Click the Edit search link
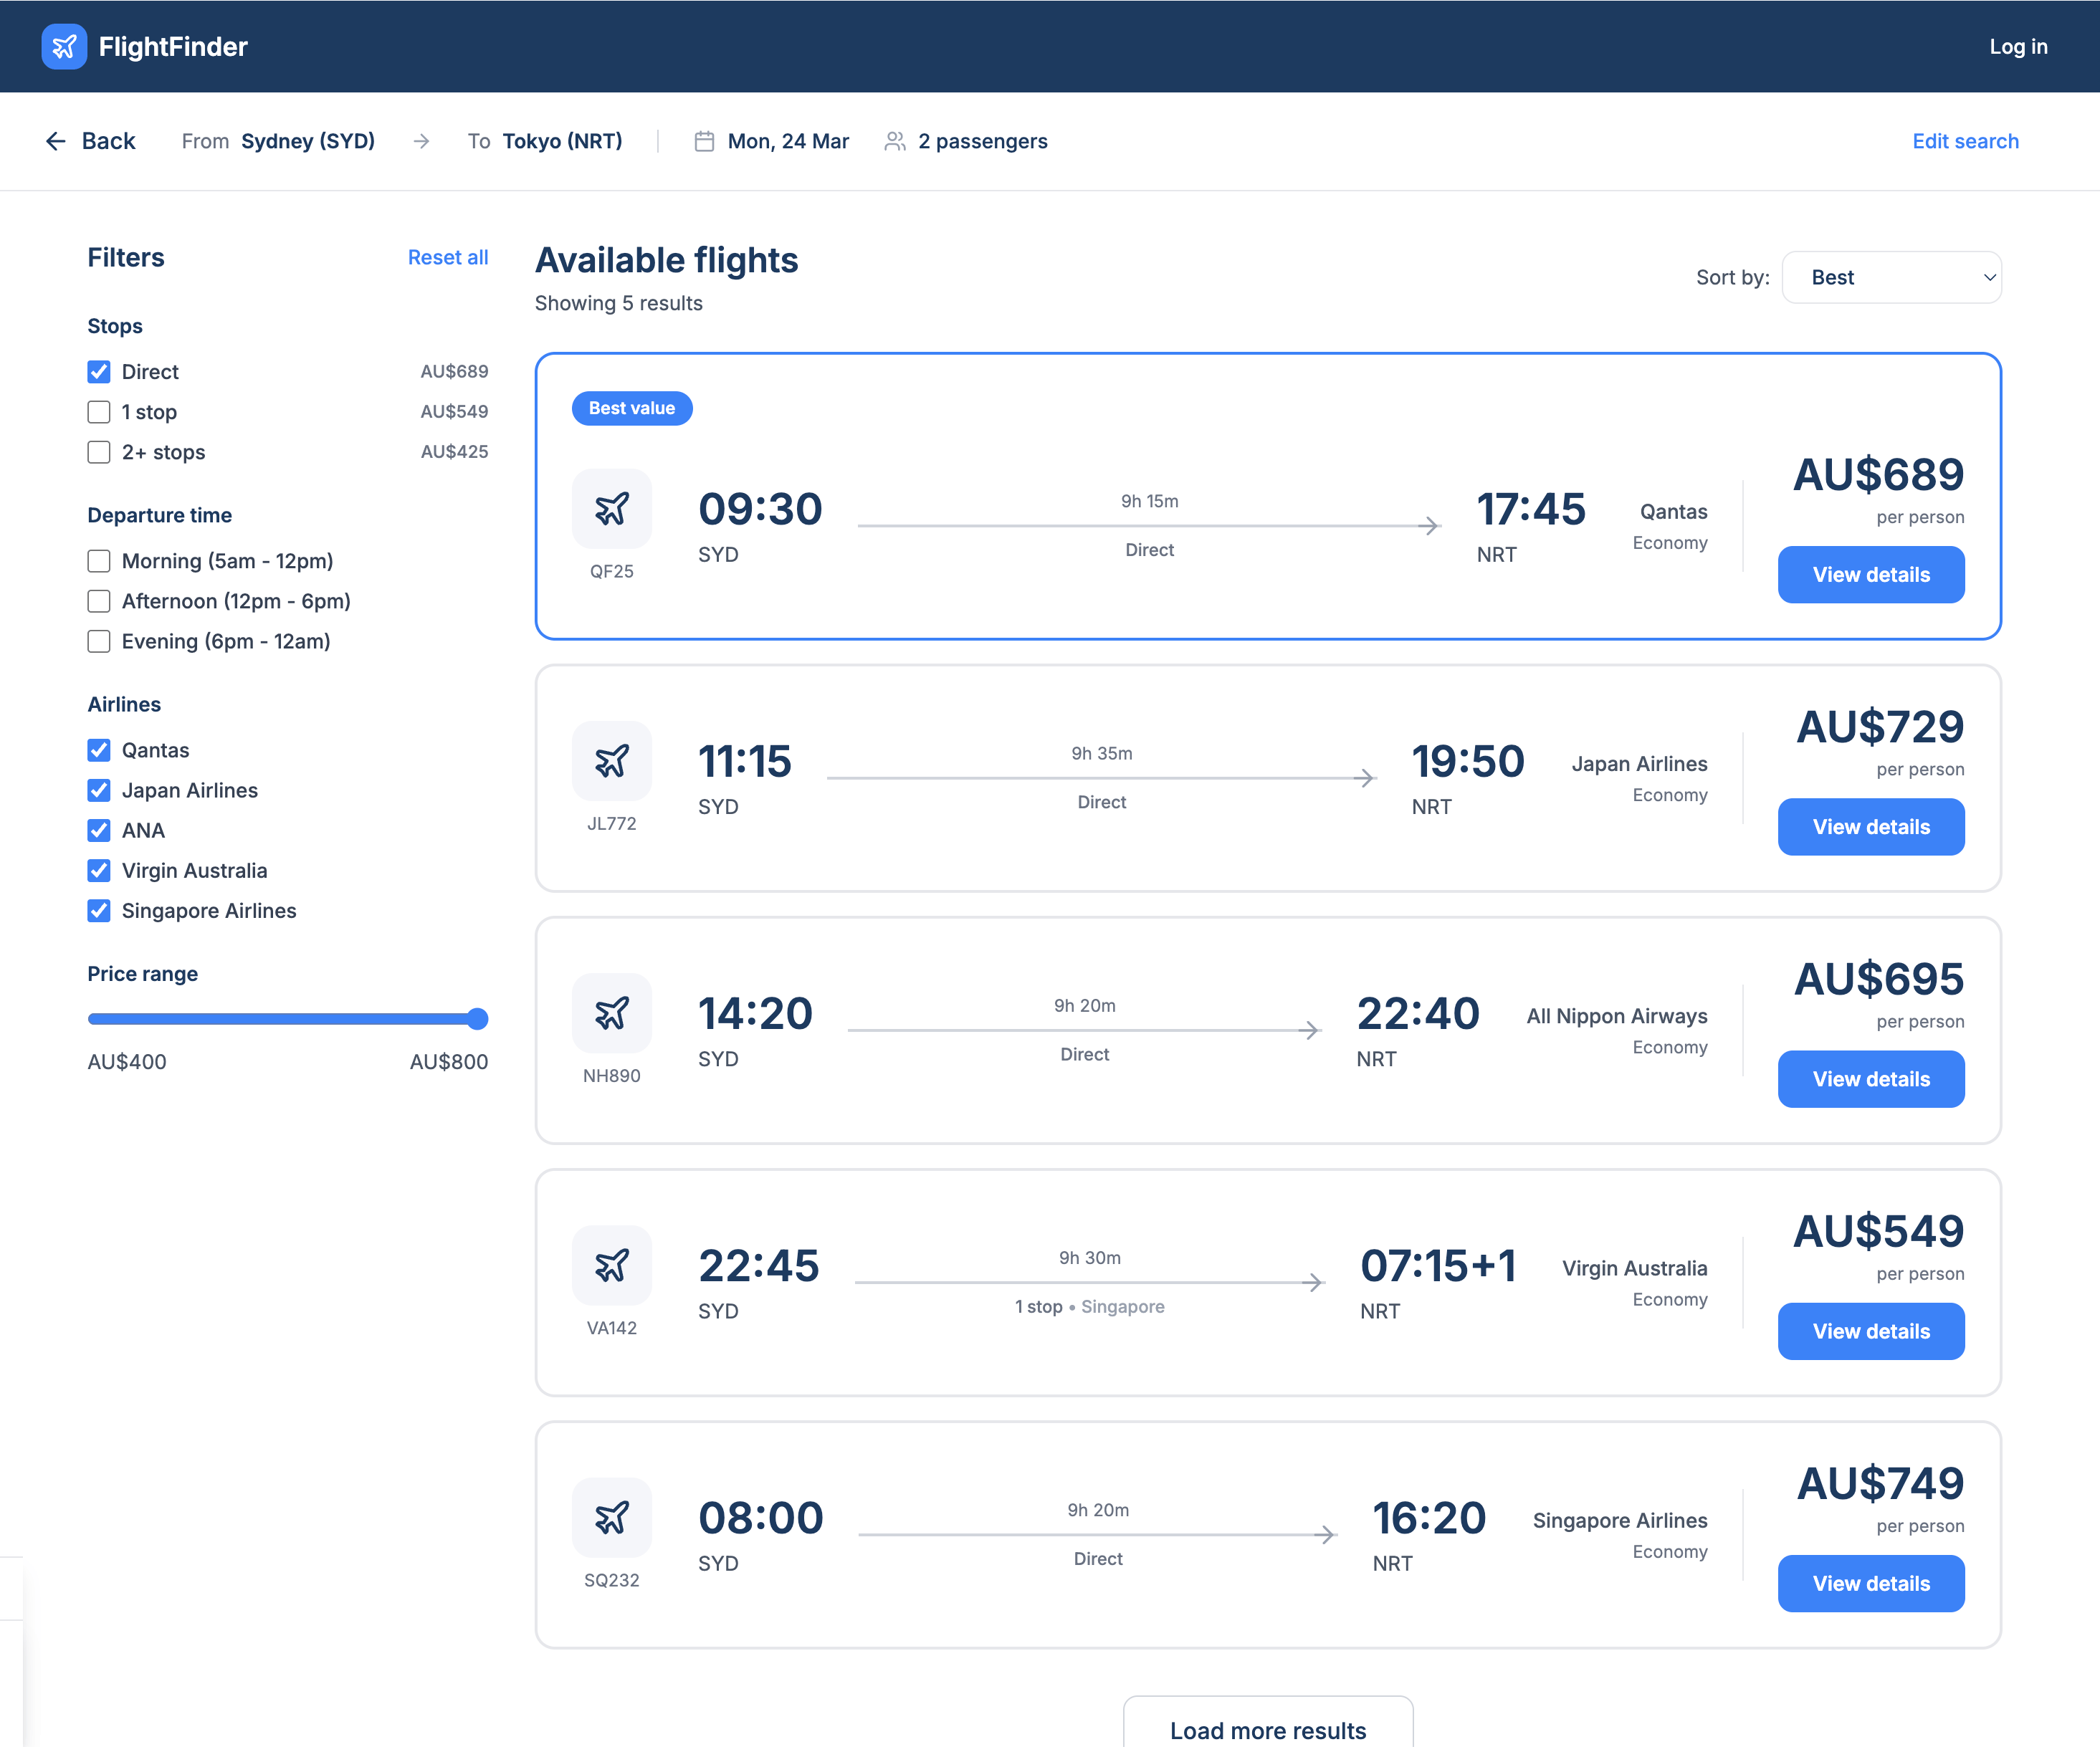This screenshot has height=1747, width=2100. click(1964, 141)
